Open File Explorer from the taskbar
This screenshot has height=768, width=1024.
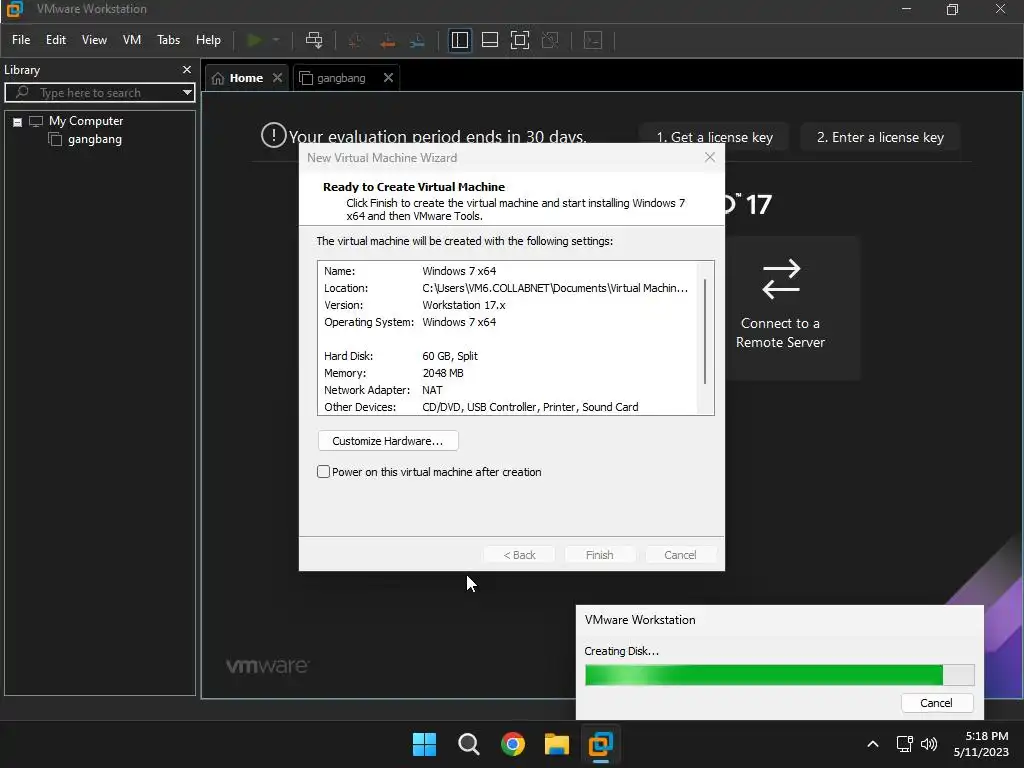click(557, 744)
